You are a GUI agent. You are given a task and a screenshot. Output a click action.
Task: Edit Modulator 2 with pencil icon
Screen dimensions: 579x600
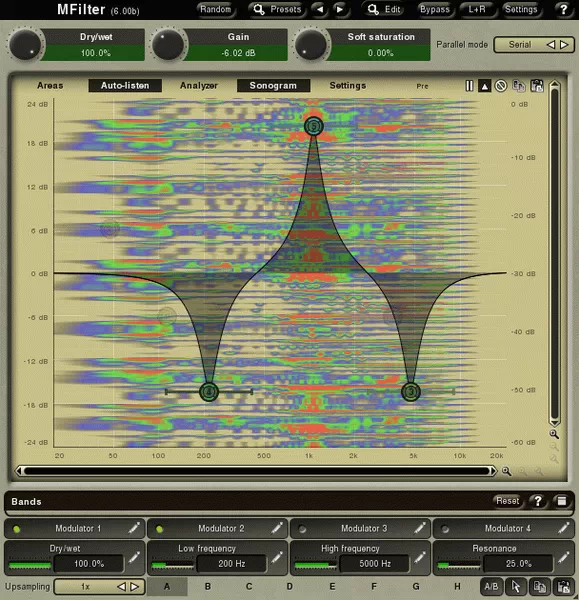tap(277, 528)
